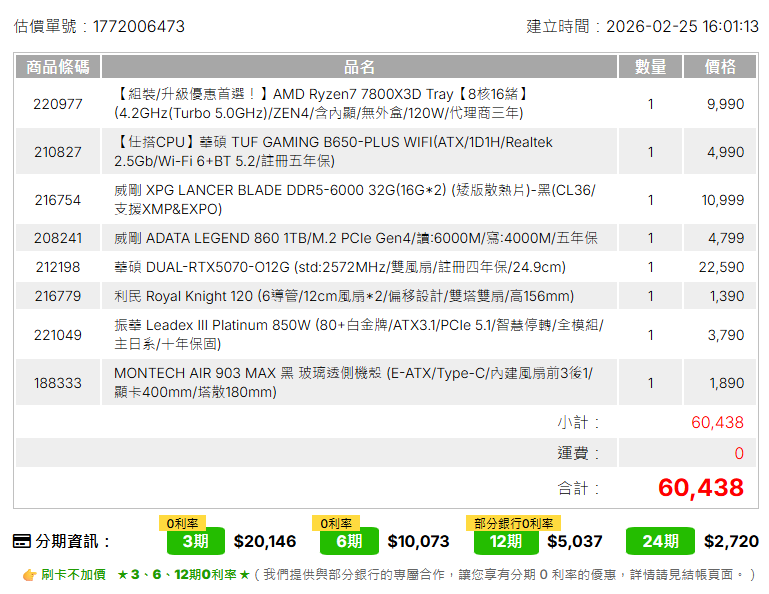Click the 運費 shipping value 0
The height and width of the screenshot is (594, 769).
pyautogui.click(x=739, y=453)
